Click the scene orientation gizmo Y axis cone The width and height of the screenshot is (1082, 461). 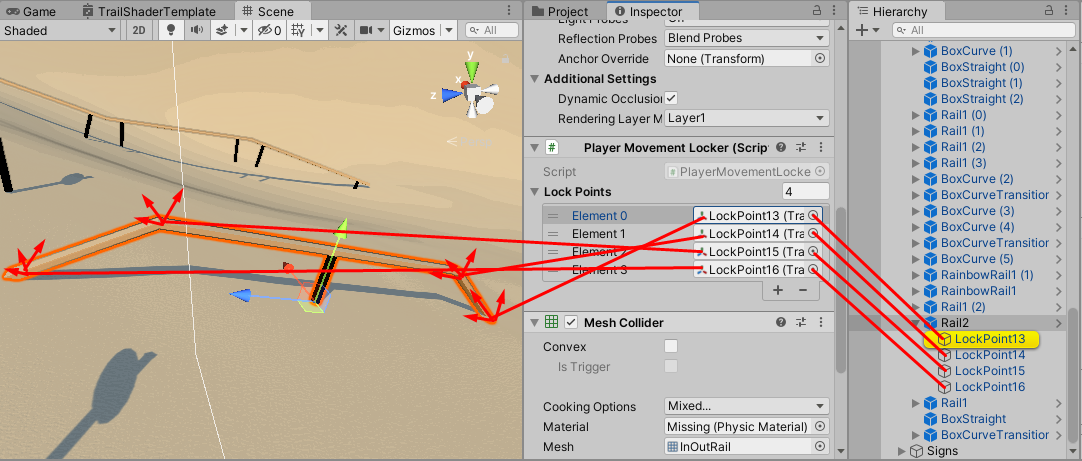pos(472,68)
